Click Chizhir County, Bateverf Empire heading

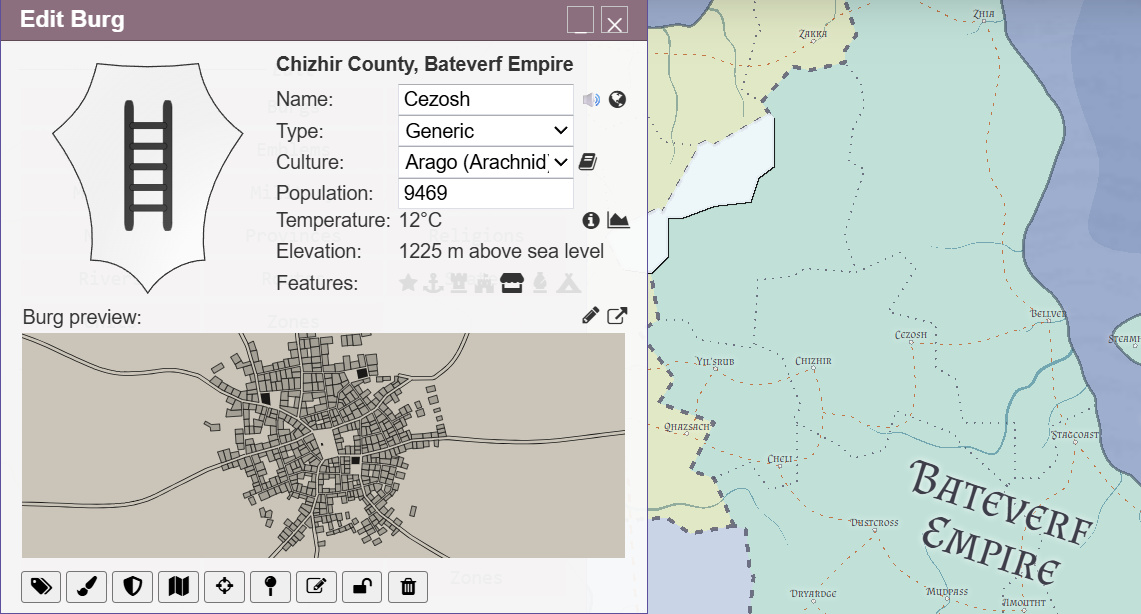tap(424, 64)
